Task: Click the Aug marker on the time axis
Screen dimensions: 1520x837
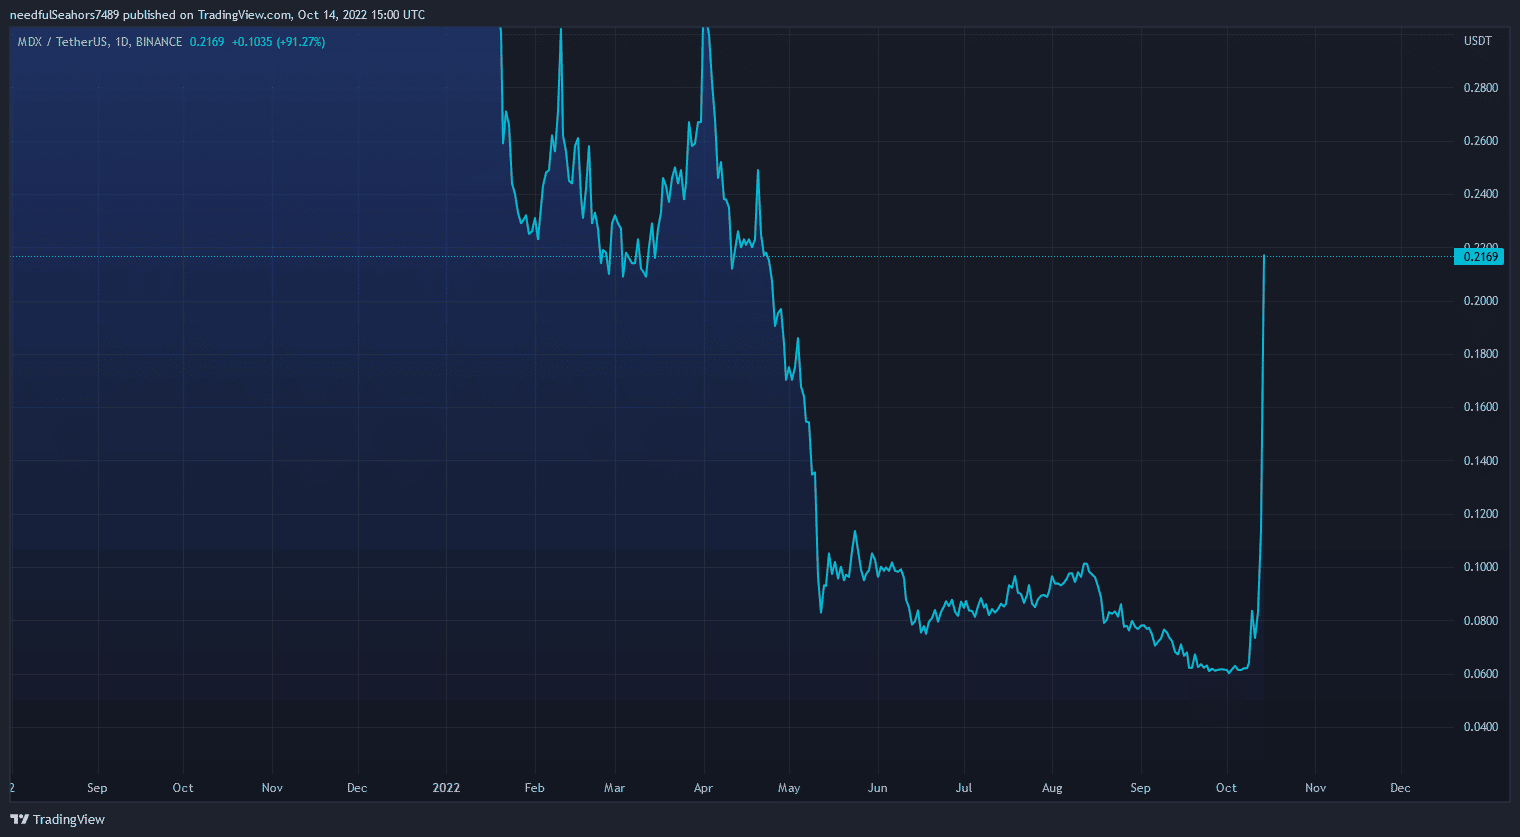Action: pos(1052,788)
